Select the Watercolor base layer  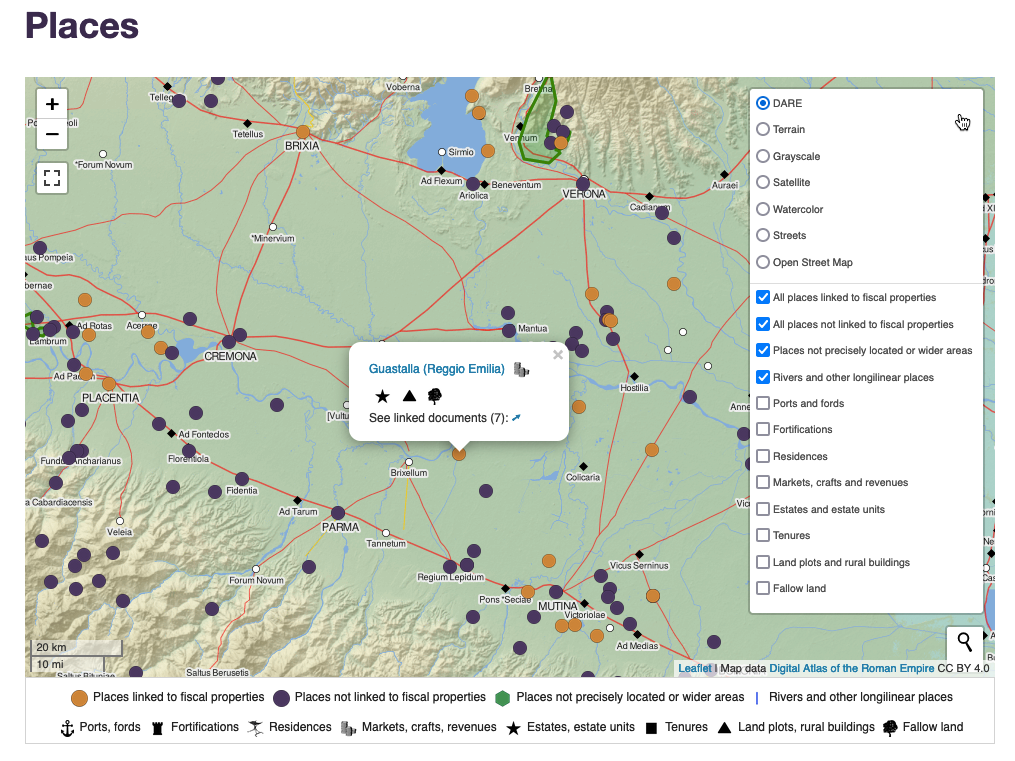(x=763, y=209)
